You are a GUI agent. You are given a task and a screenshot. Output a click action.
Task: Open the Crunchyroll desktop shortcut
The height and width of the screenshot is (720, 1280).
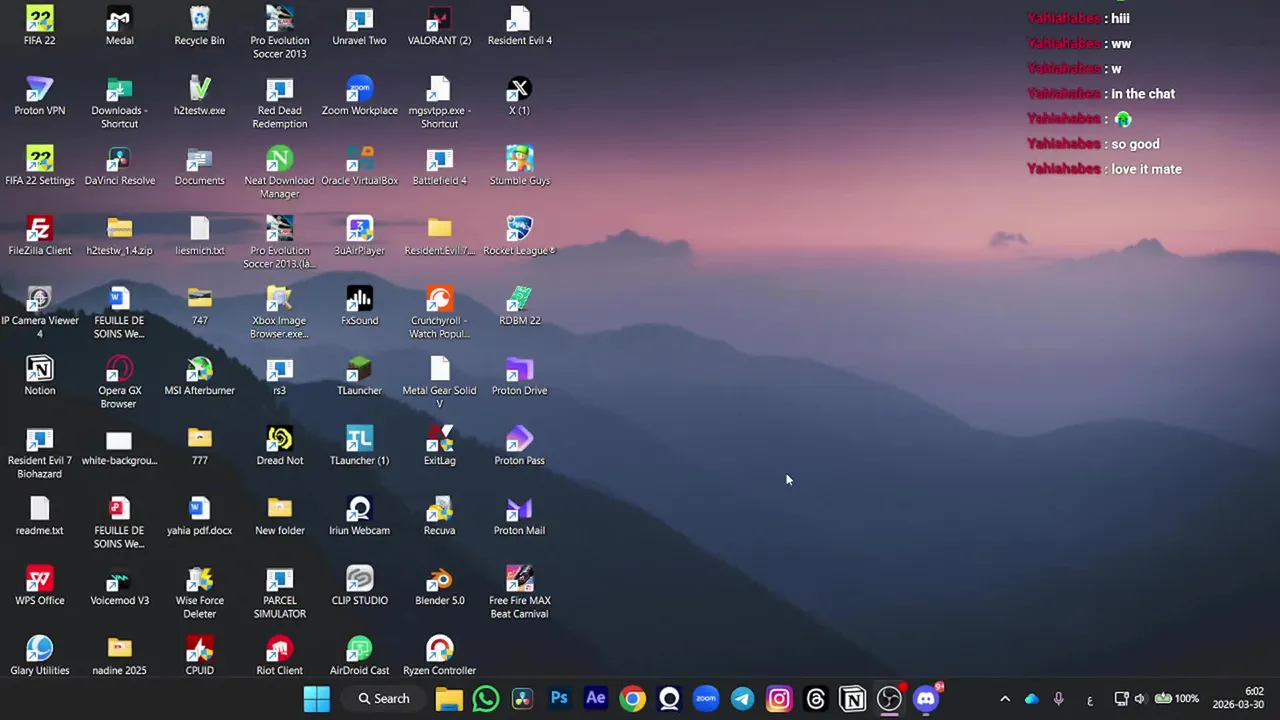tap(439, 313)
